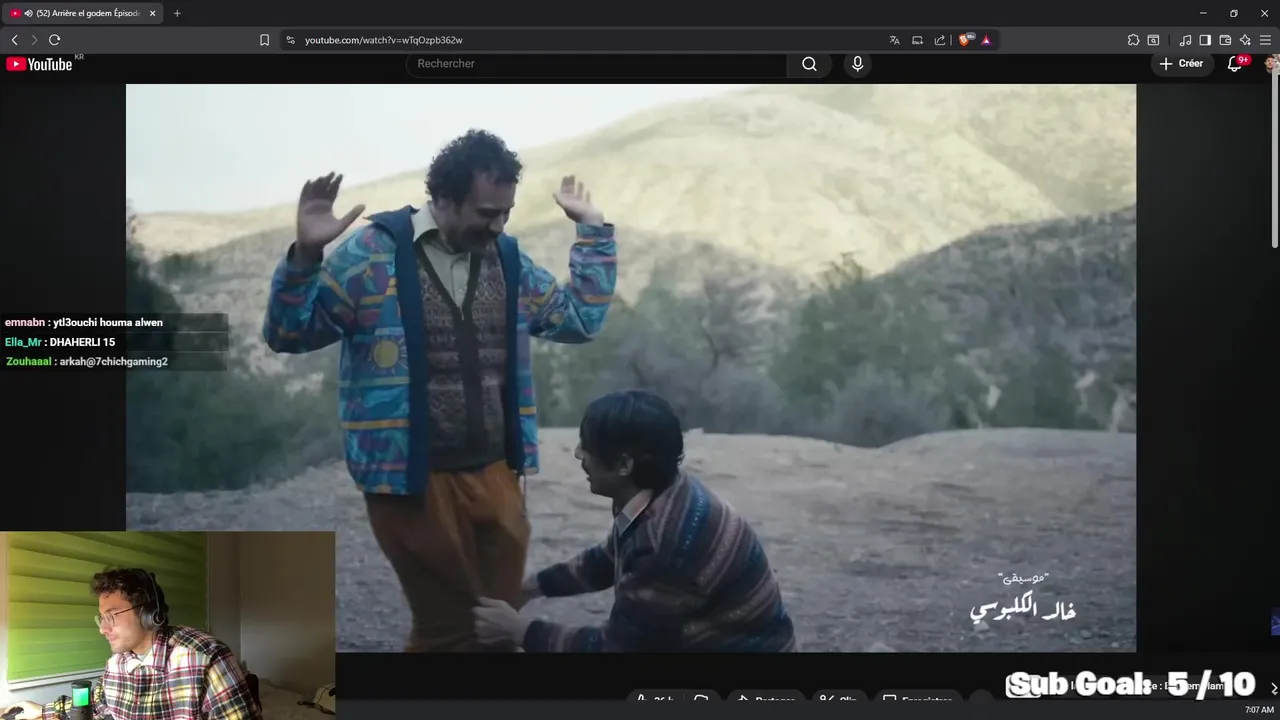Open the extensions puzzle icon
Image resolution: width=1280 pixels, height=720 pixels.
(1133, 40)
